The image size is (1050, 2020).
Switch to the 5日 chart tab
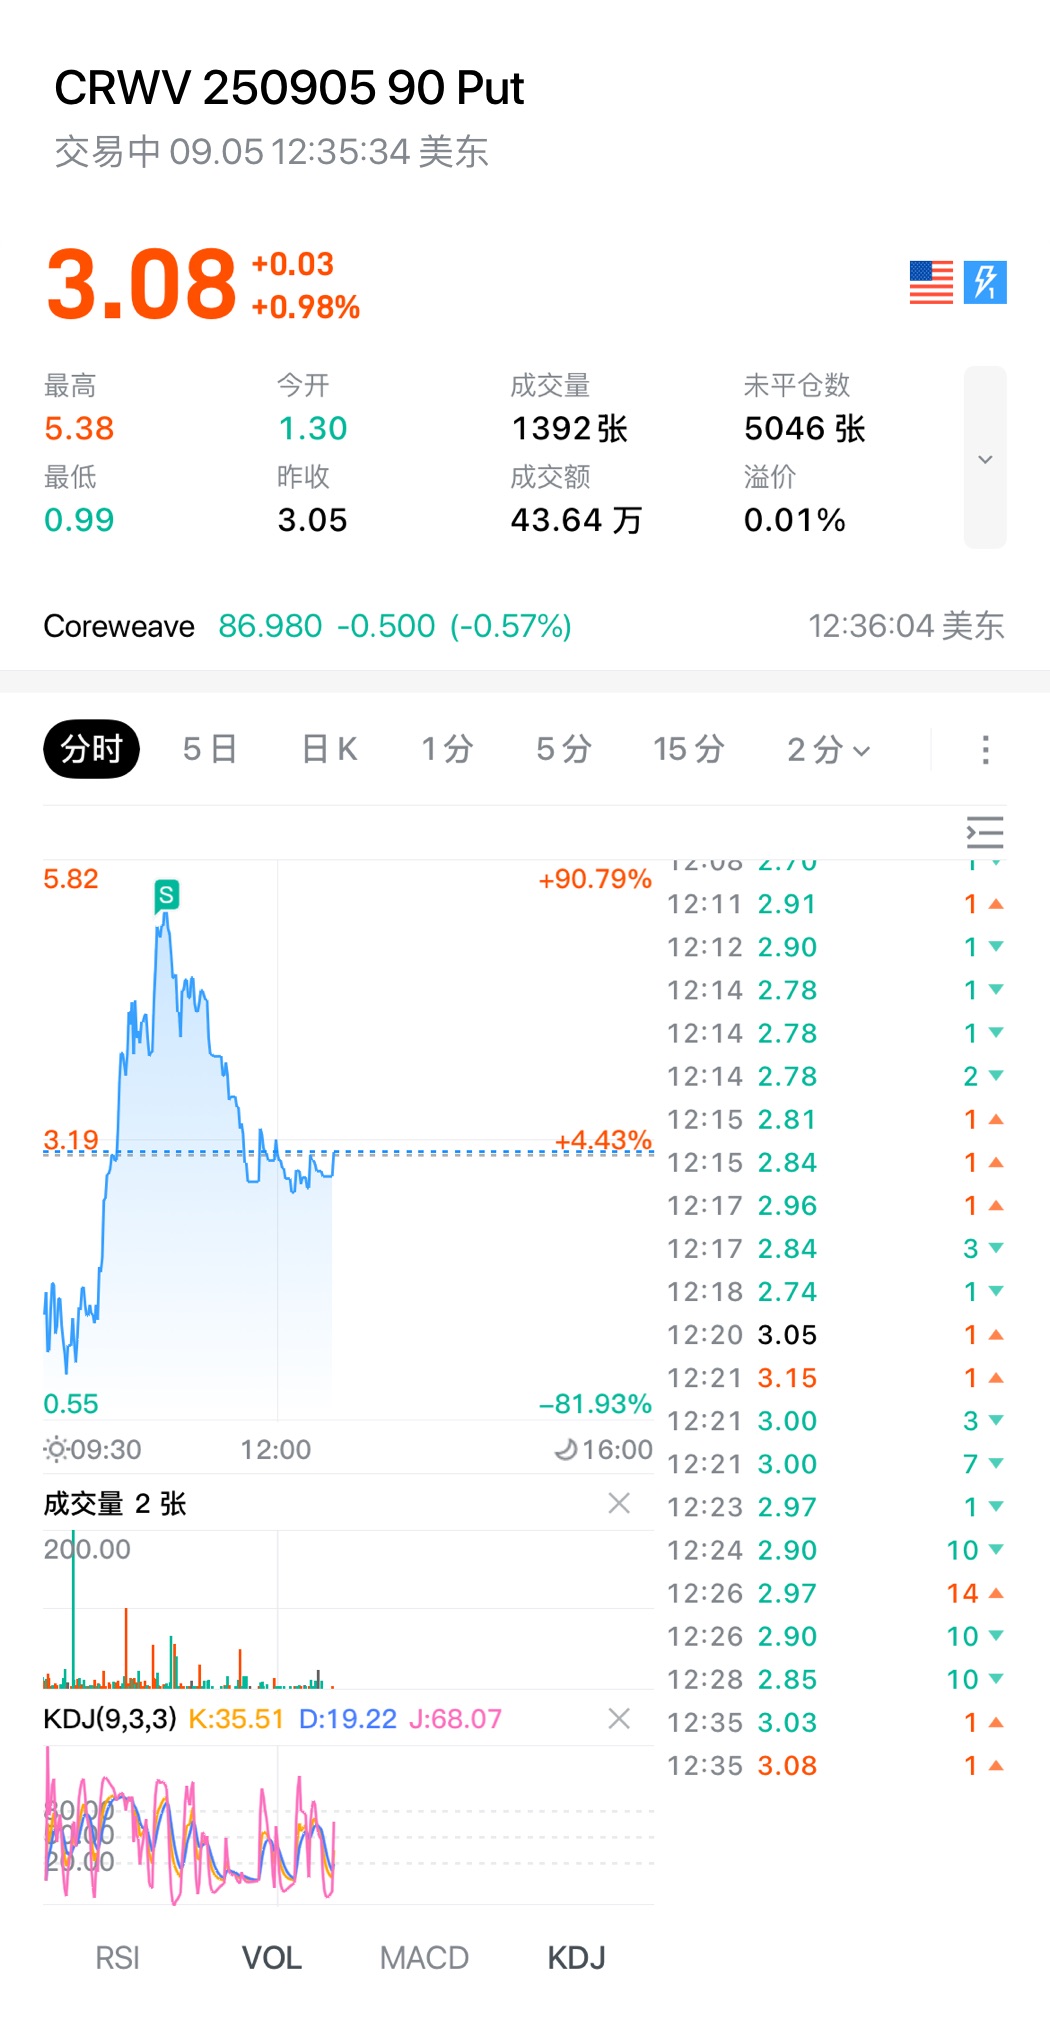[x=209, y=750]
